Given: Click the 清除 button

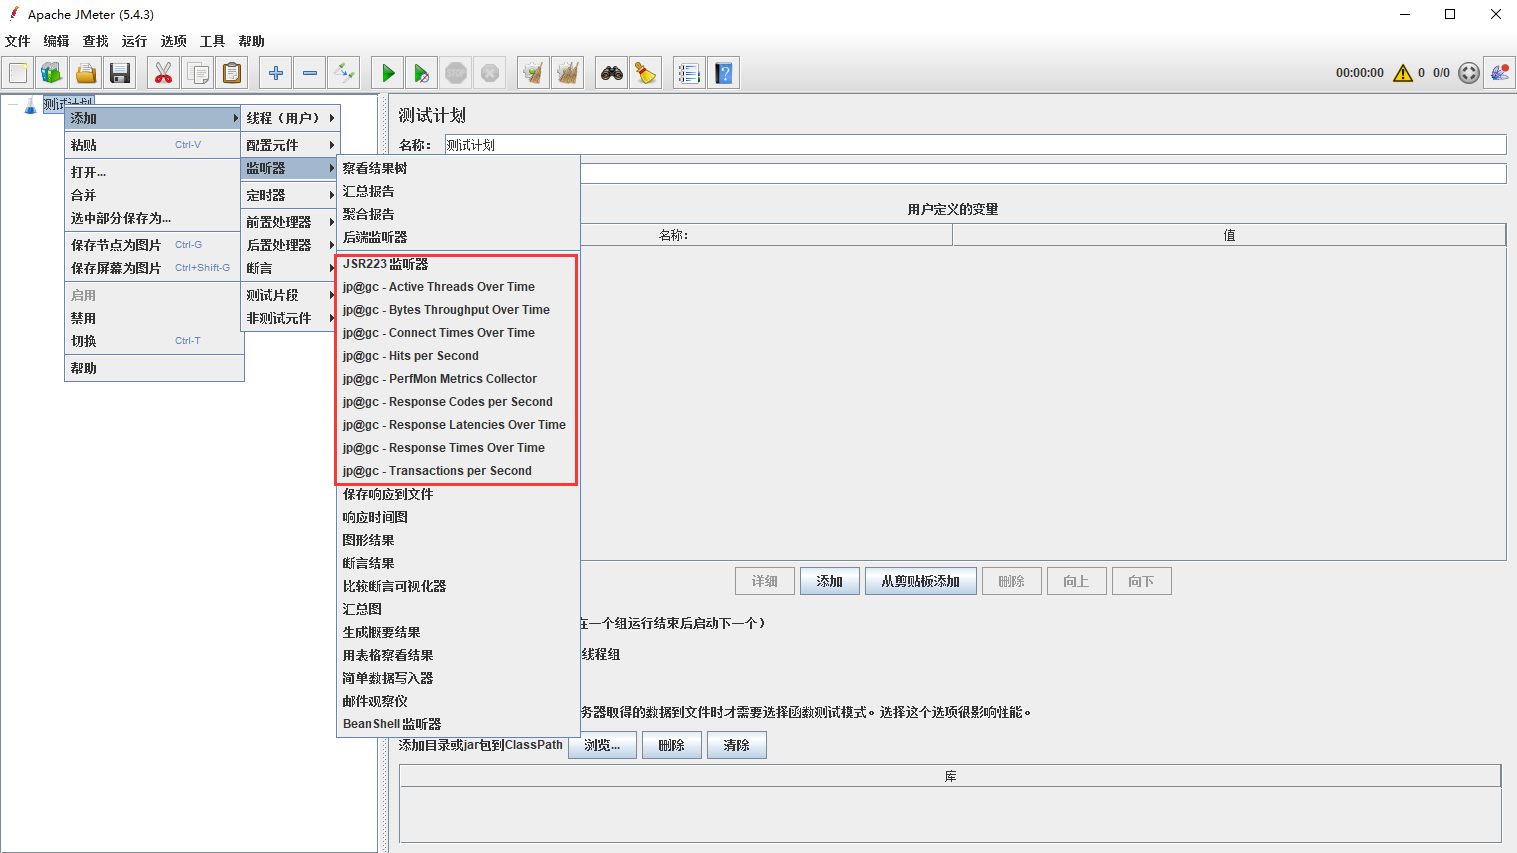Looking at the screenshot, I should 736,745.
